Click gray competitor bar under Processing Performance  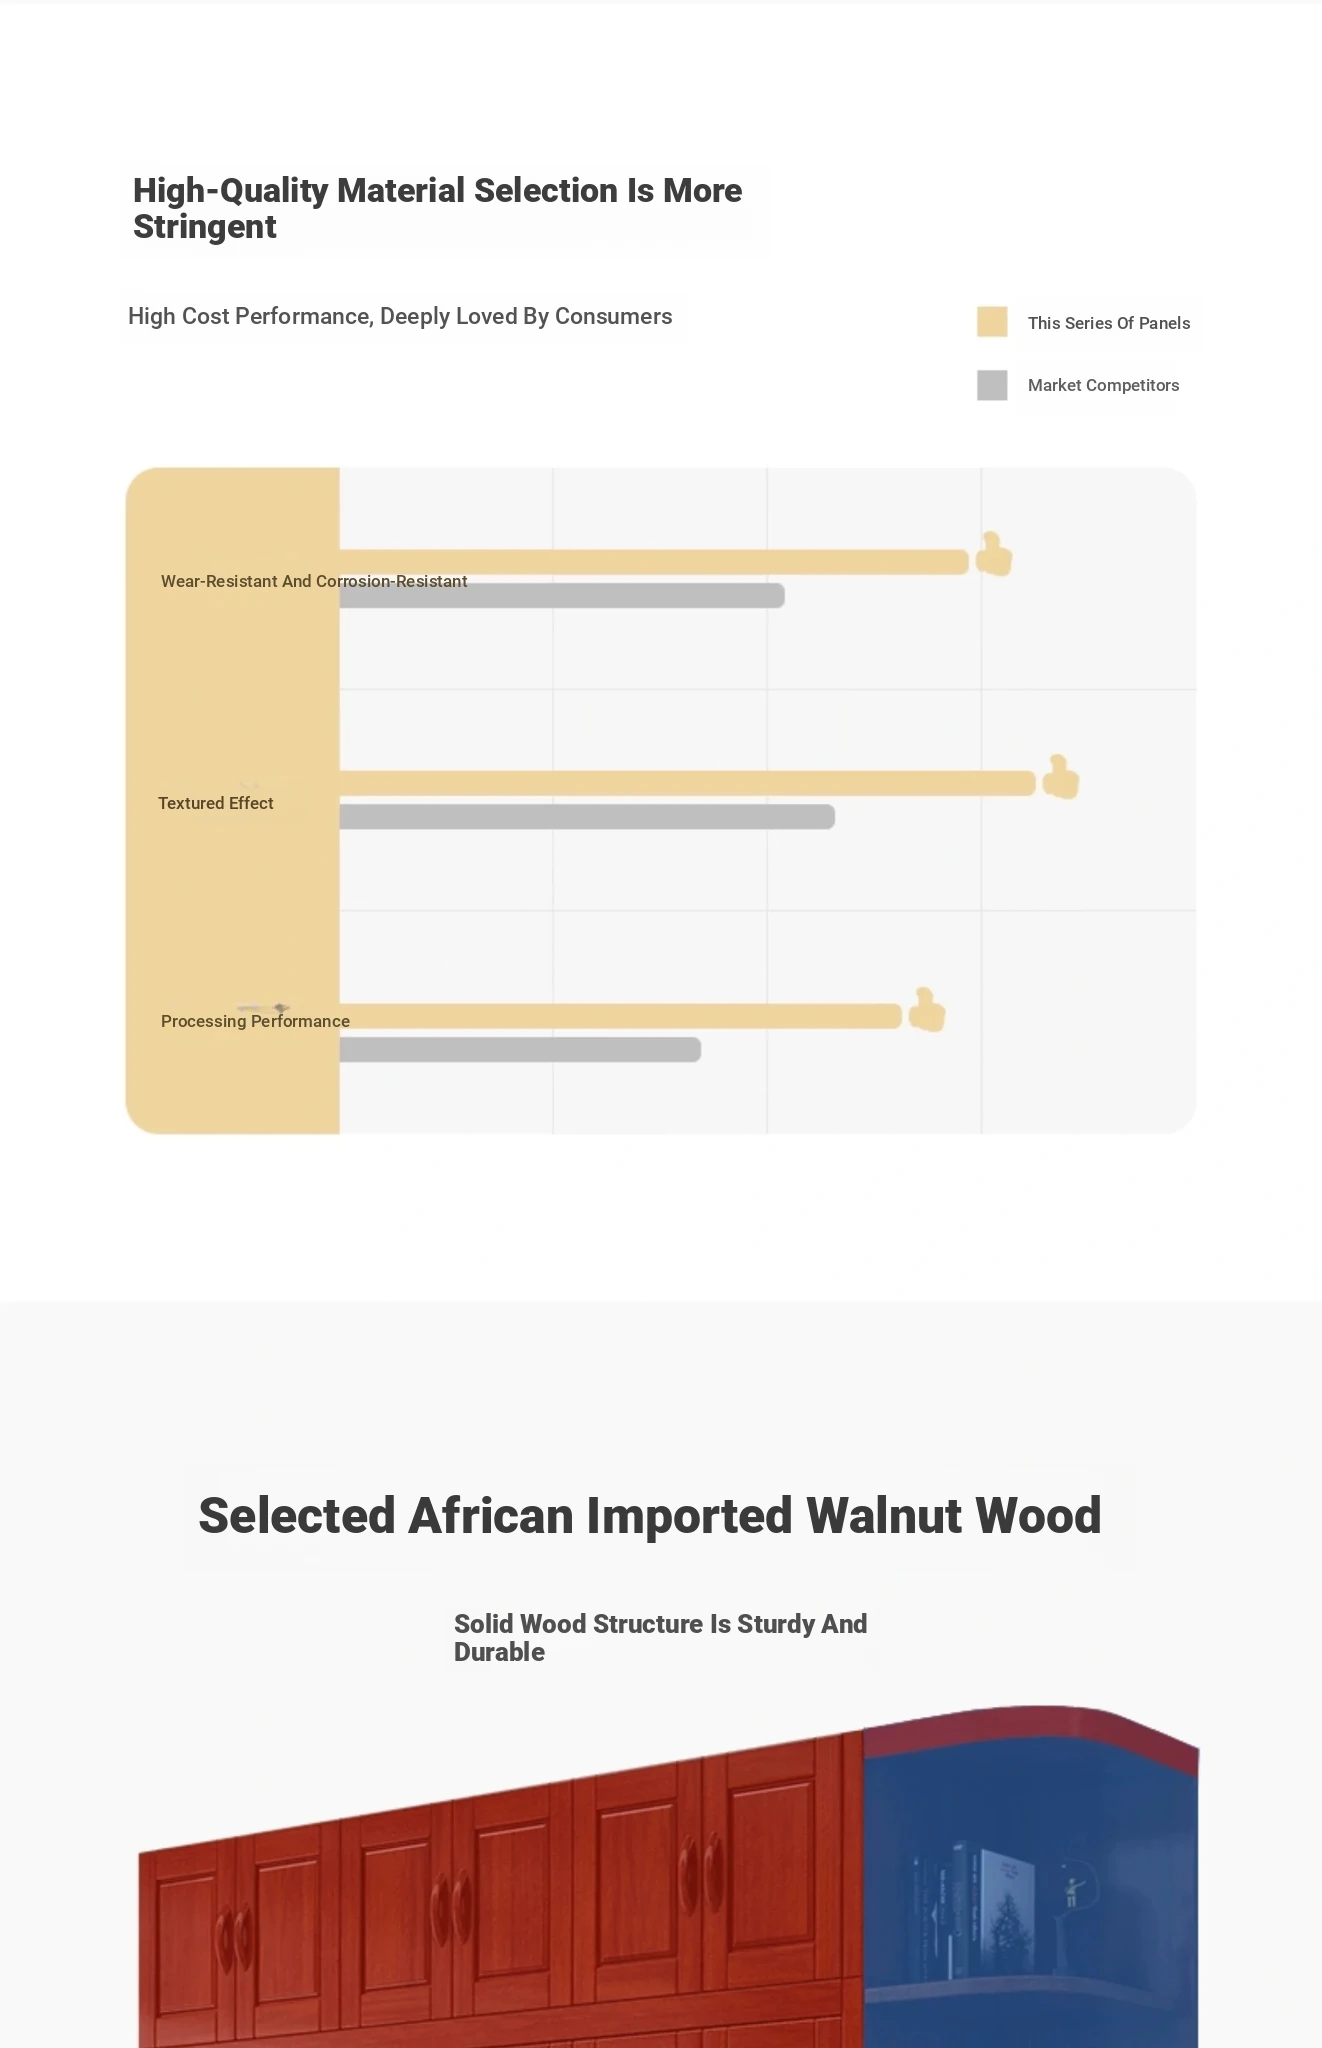pos(520,1049)
